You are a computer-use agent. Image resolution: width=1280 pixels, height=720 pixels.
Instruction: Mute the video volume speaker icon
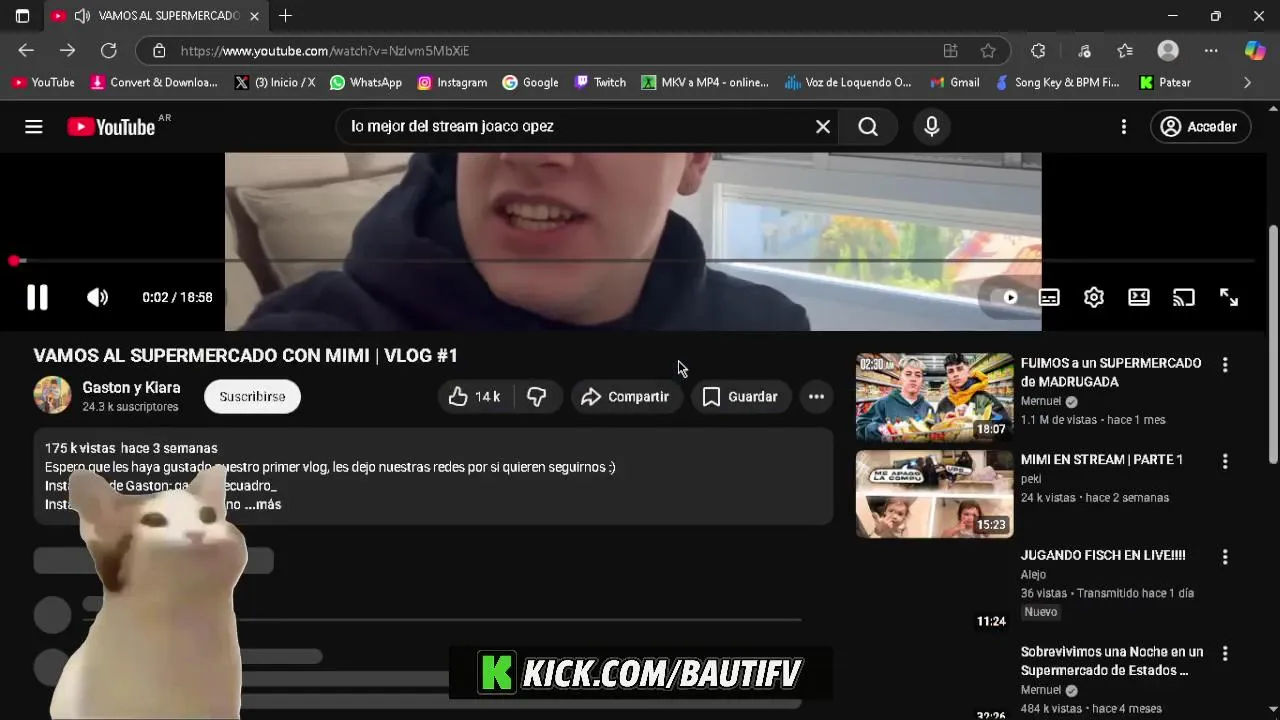97,297
